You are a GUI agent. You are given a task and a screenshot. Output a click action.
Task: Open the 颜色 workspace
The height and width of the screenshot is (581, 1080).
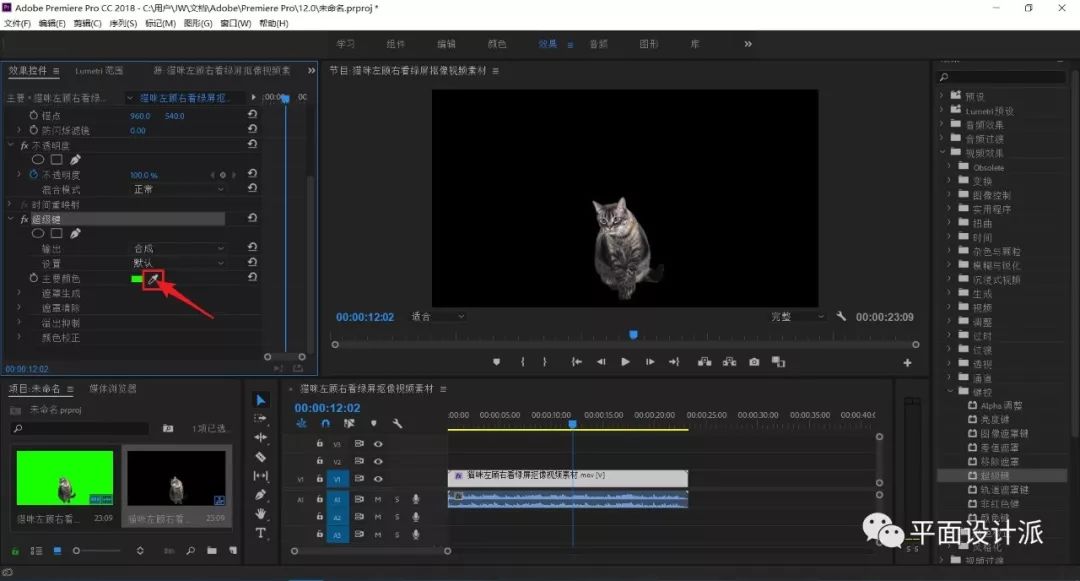pyautogui.click(x=496, y=44)
